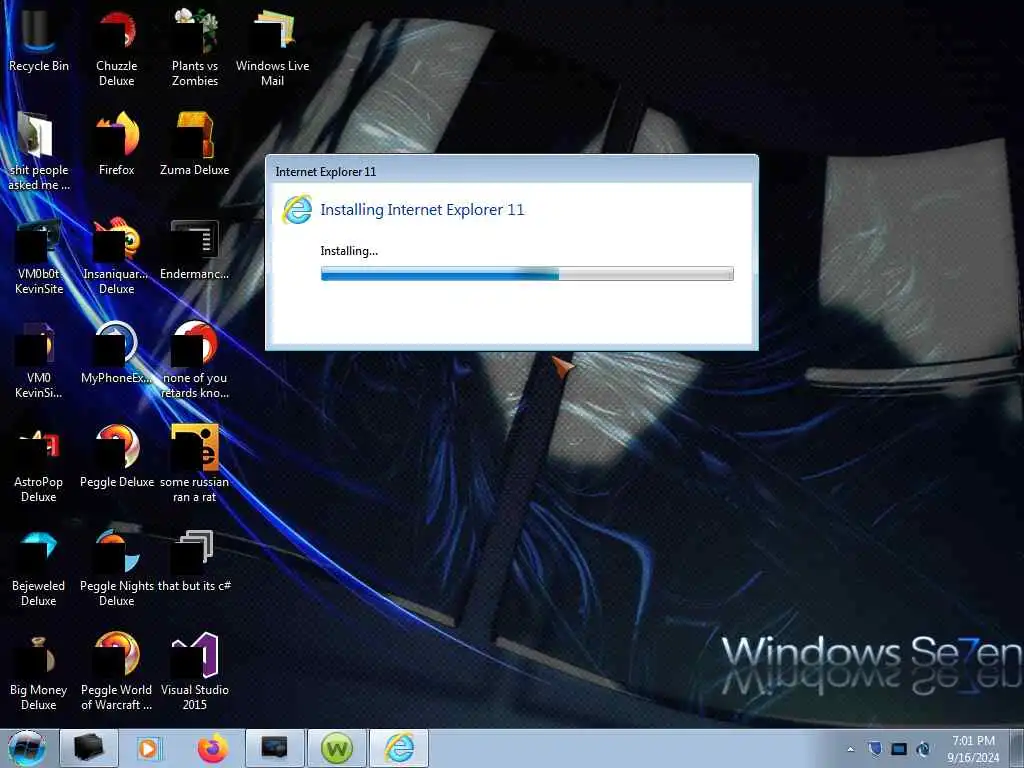Launch Chuzzle Deluxe from the desktop
1024x768 pixels.
116,46
